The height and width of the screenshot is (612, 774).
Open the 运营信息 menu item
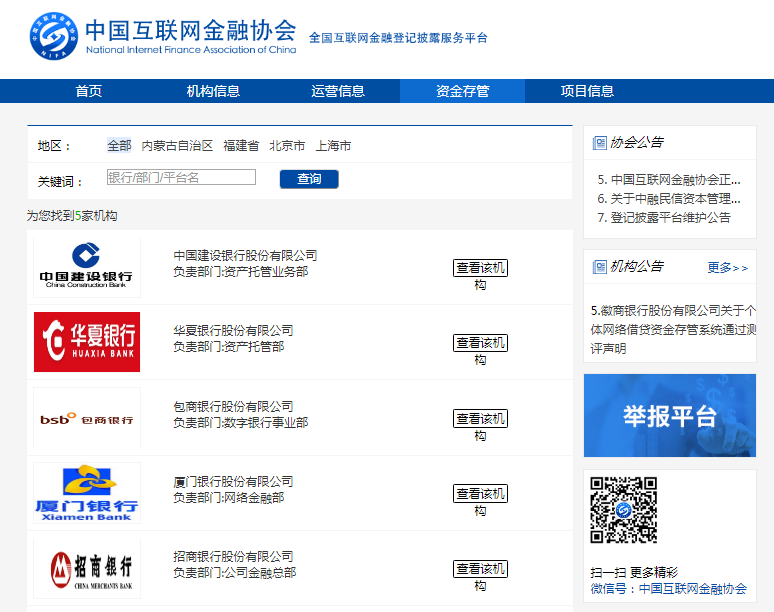coord(338,91)
